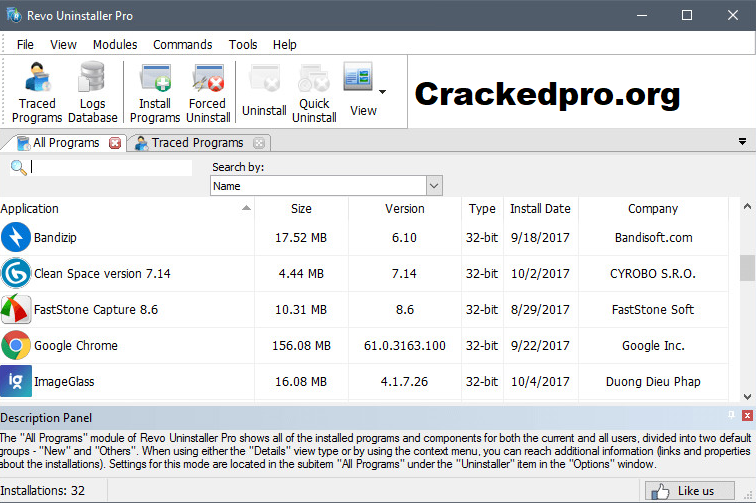
Task: Sort by the Version column header
Action: [x=405, y=208]
